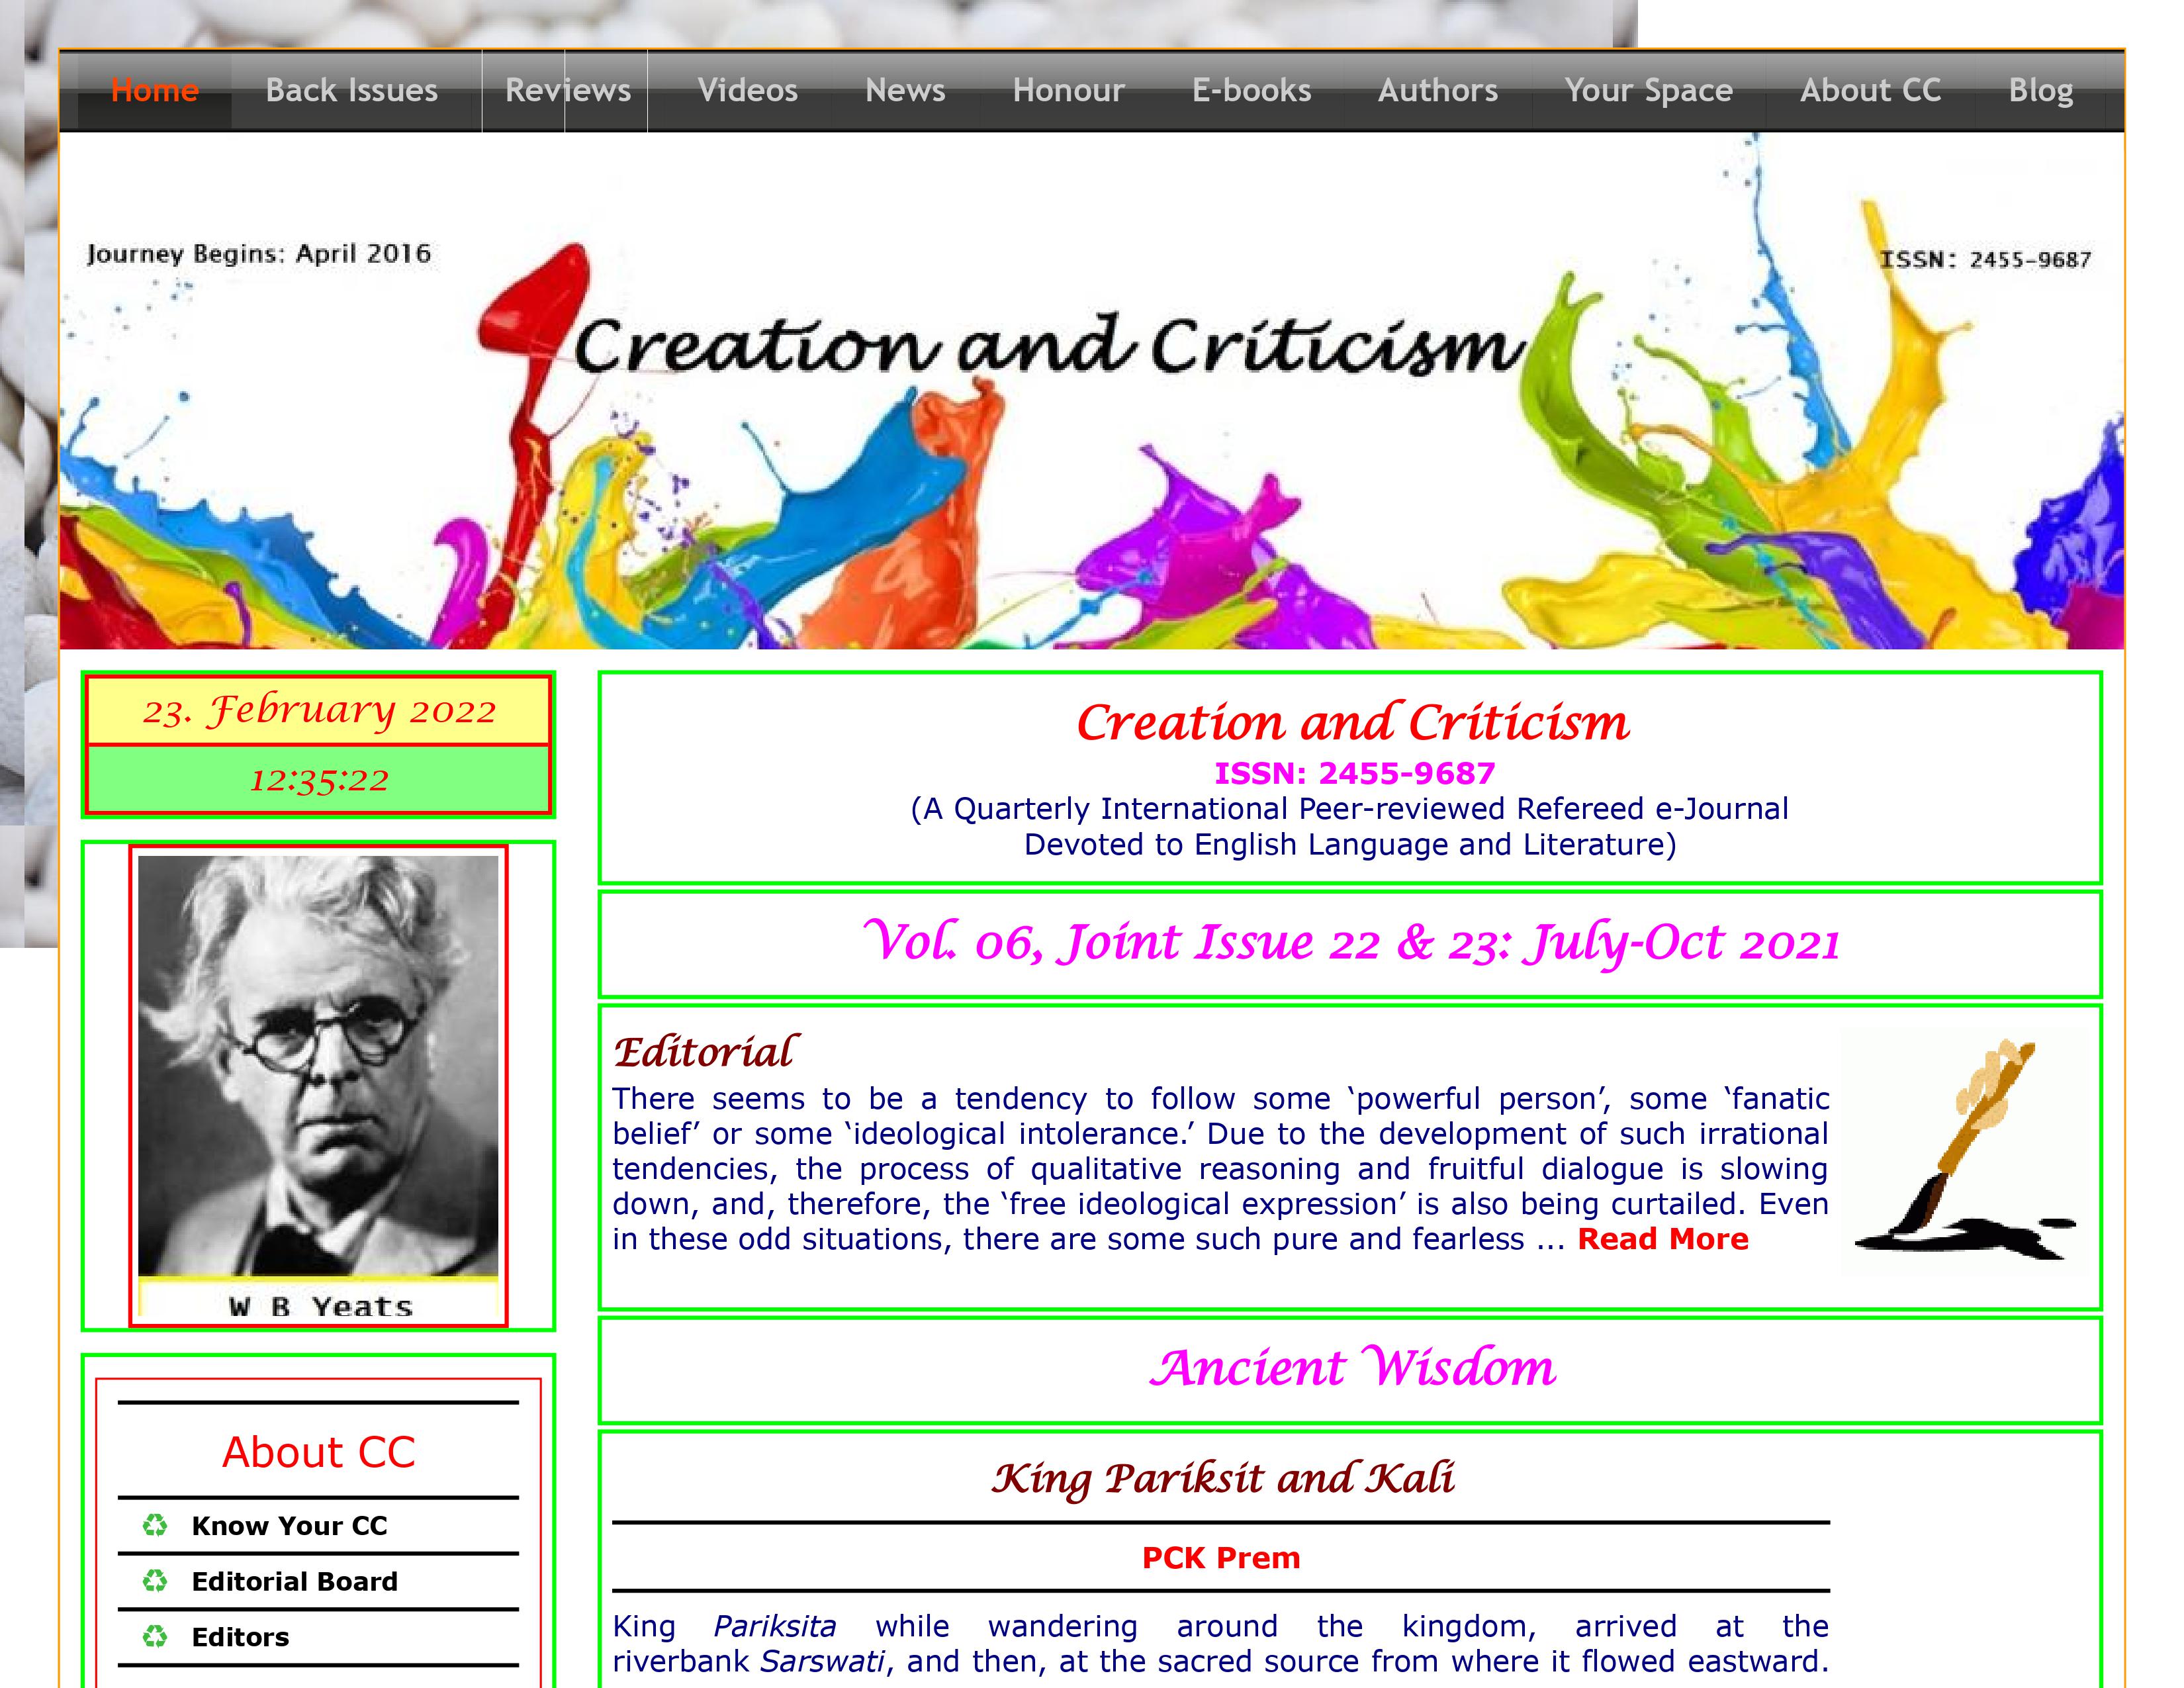This screenshot has height=1688, width=2184.
Task: Open the Your Space menu
Action: [1648, 90]
